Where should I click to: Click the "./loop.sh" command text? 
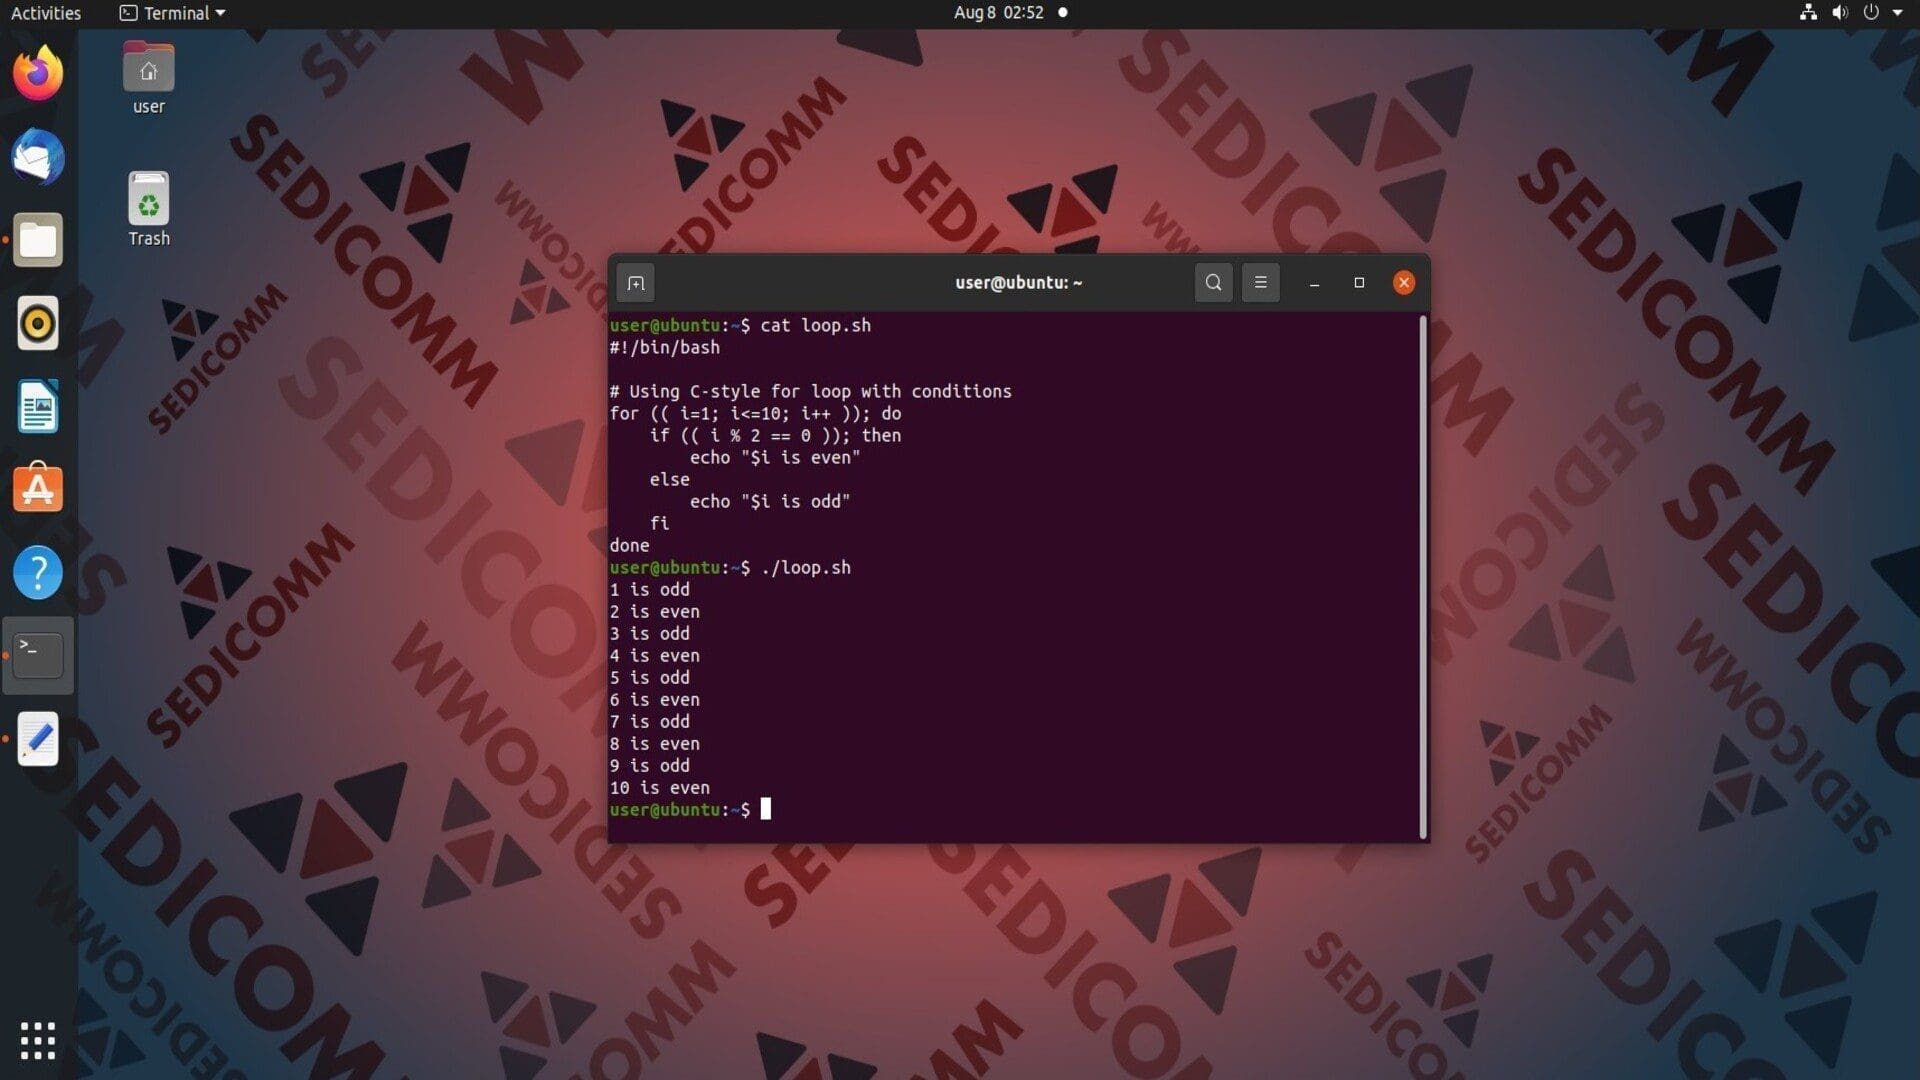tap(805, 568)
